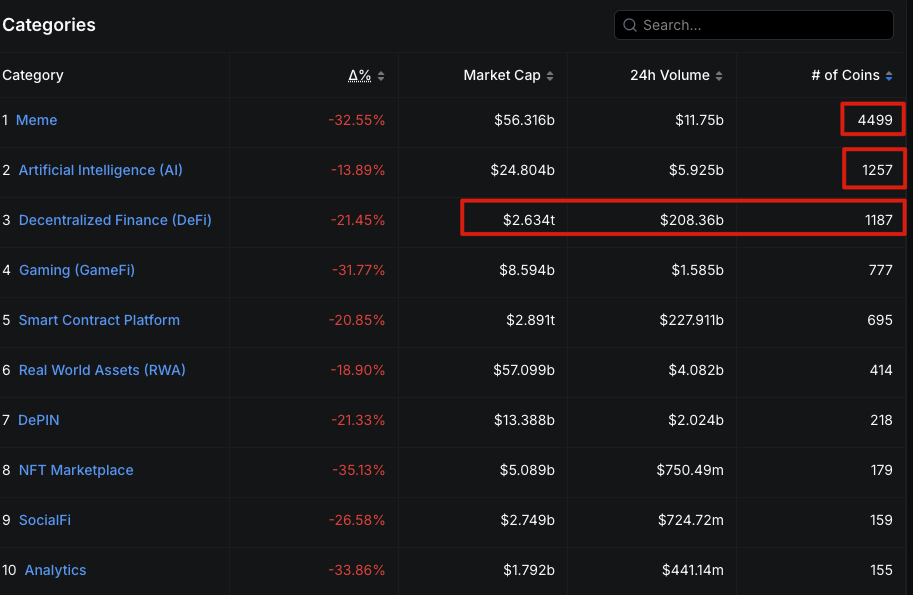The image size is (913, 595).
Task: Click the Market Cap header label
Action: point(501,75)
